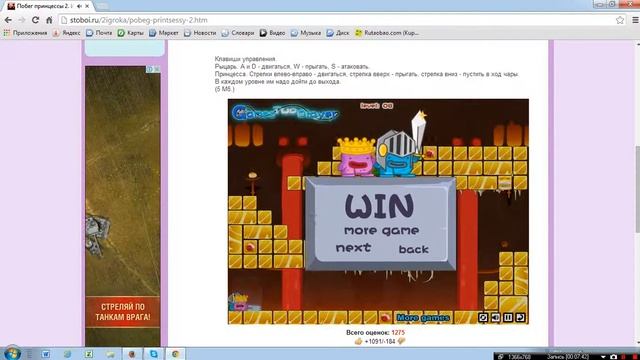Open the browser home page icon
Screen dimensions: 640x360
(x=49, y=20)
